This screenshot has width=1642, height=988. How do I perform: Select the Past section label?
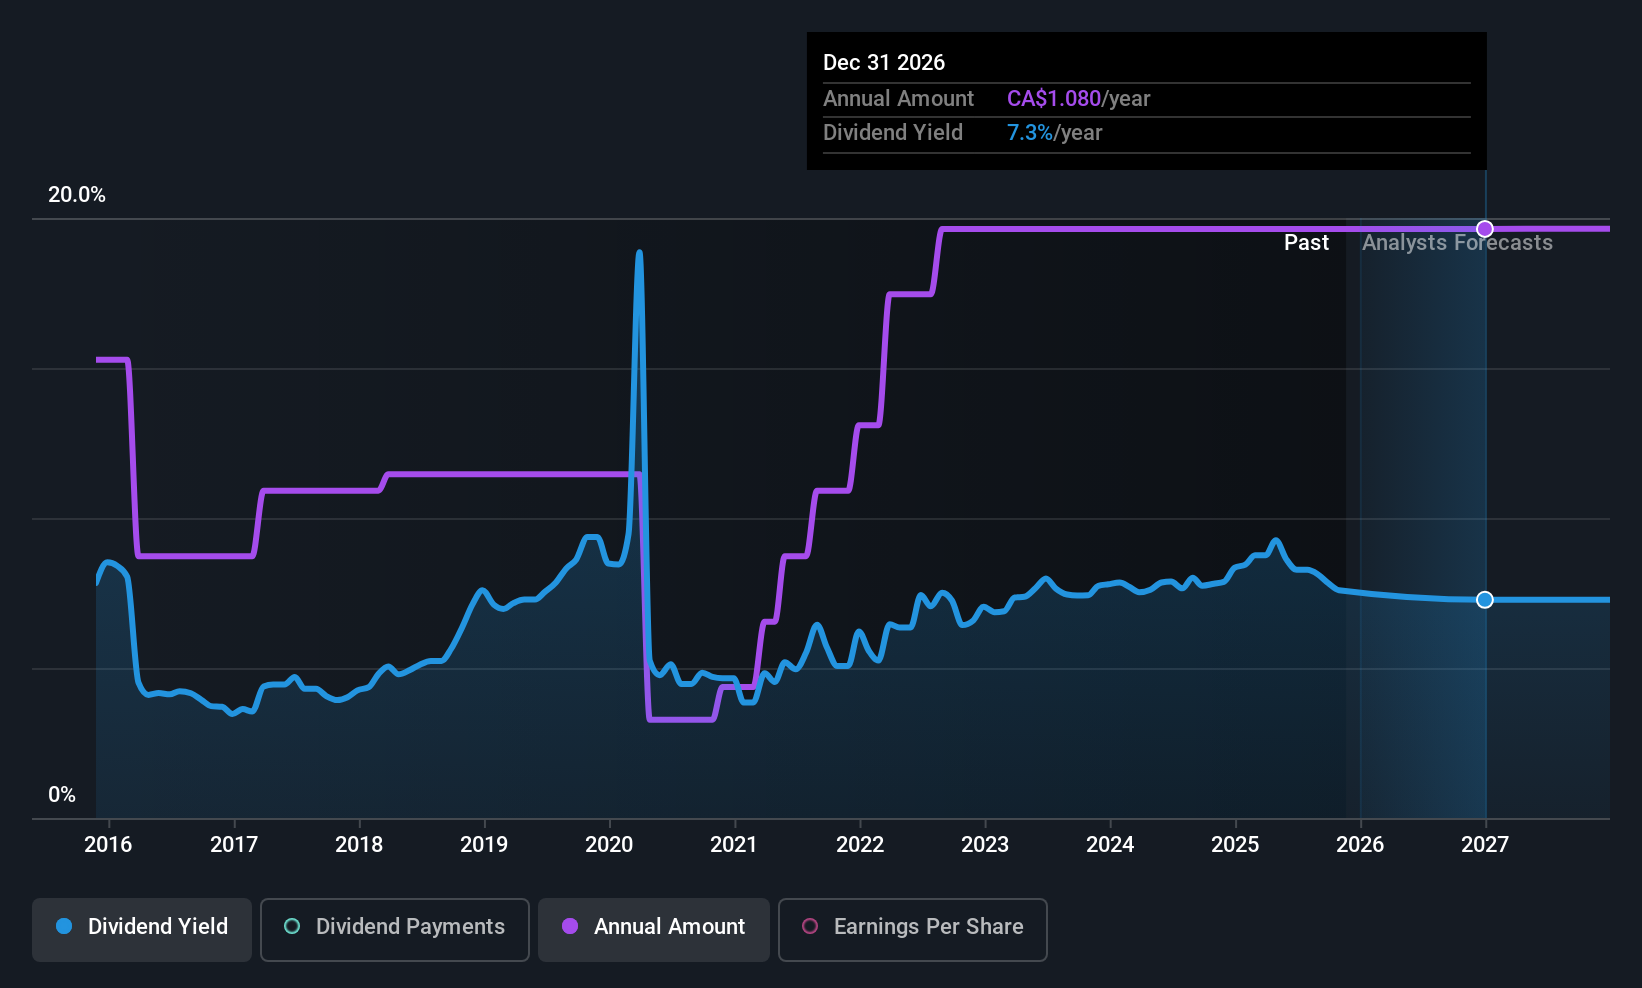click(x=1306, y=242)
